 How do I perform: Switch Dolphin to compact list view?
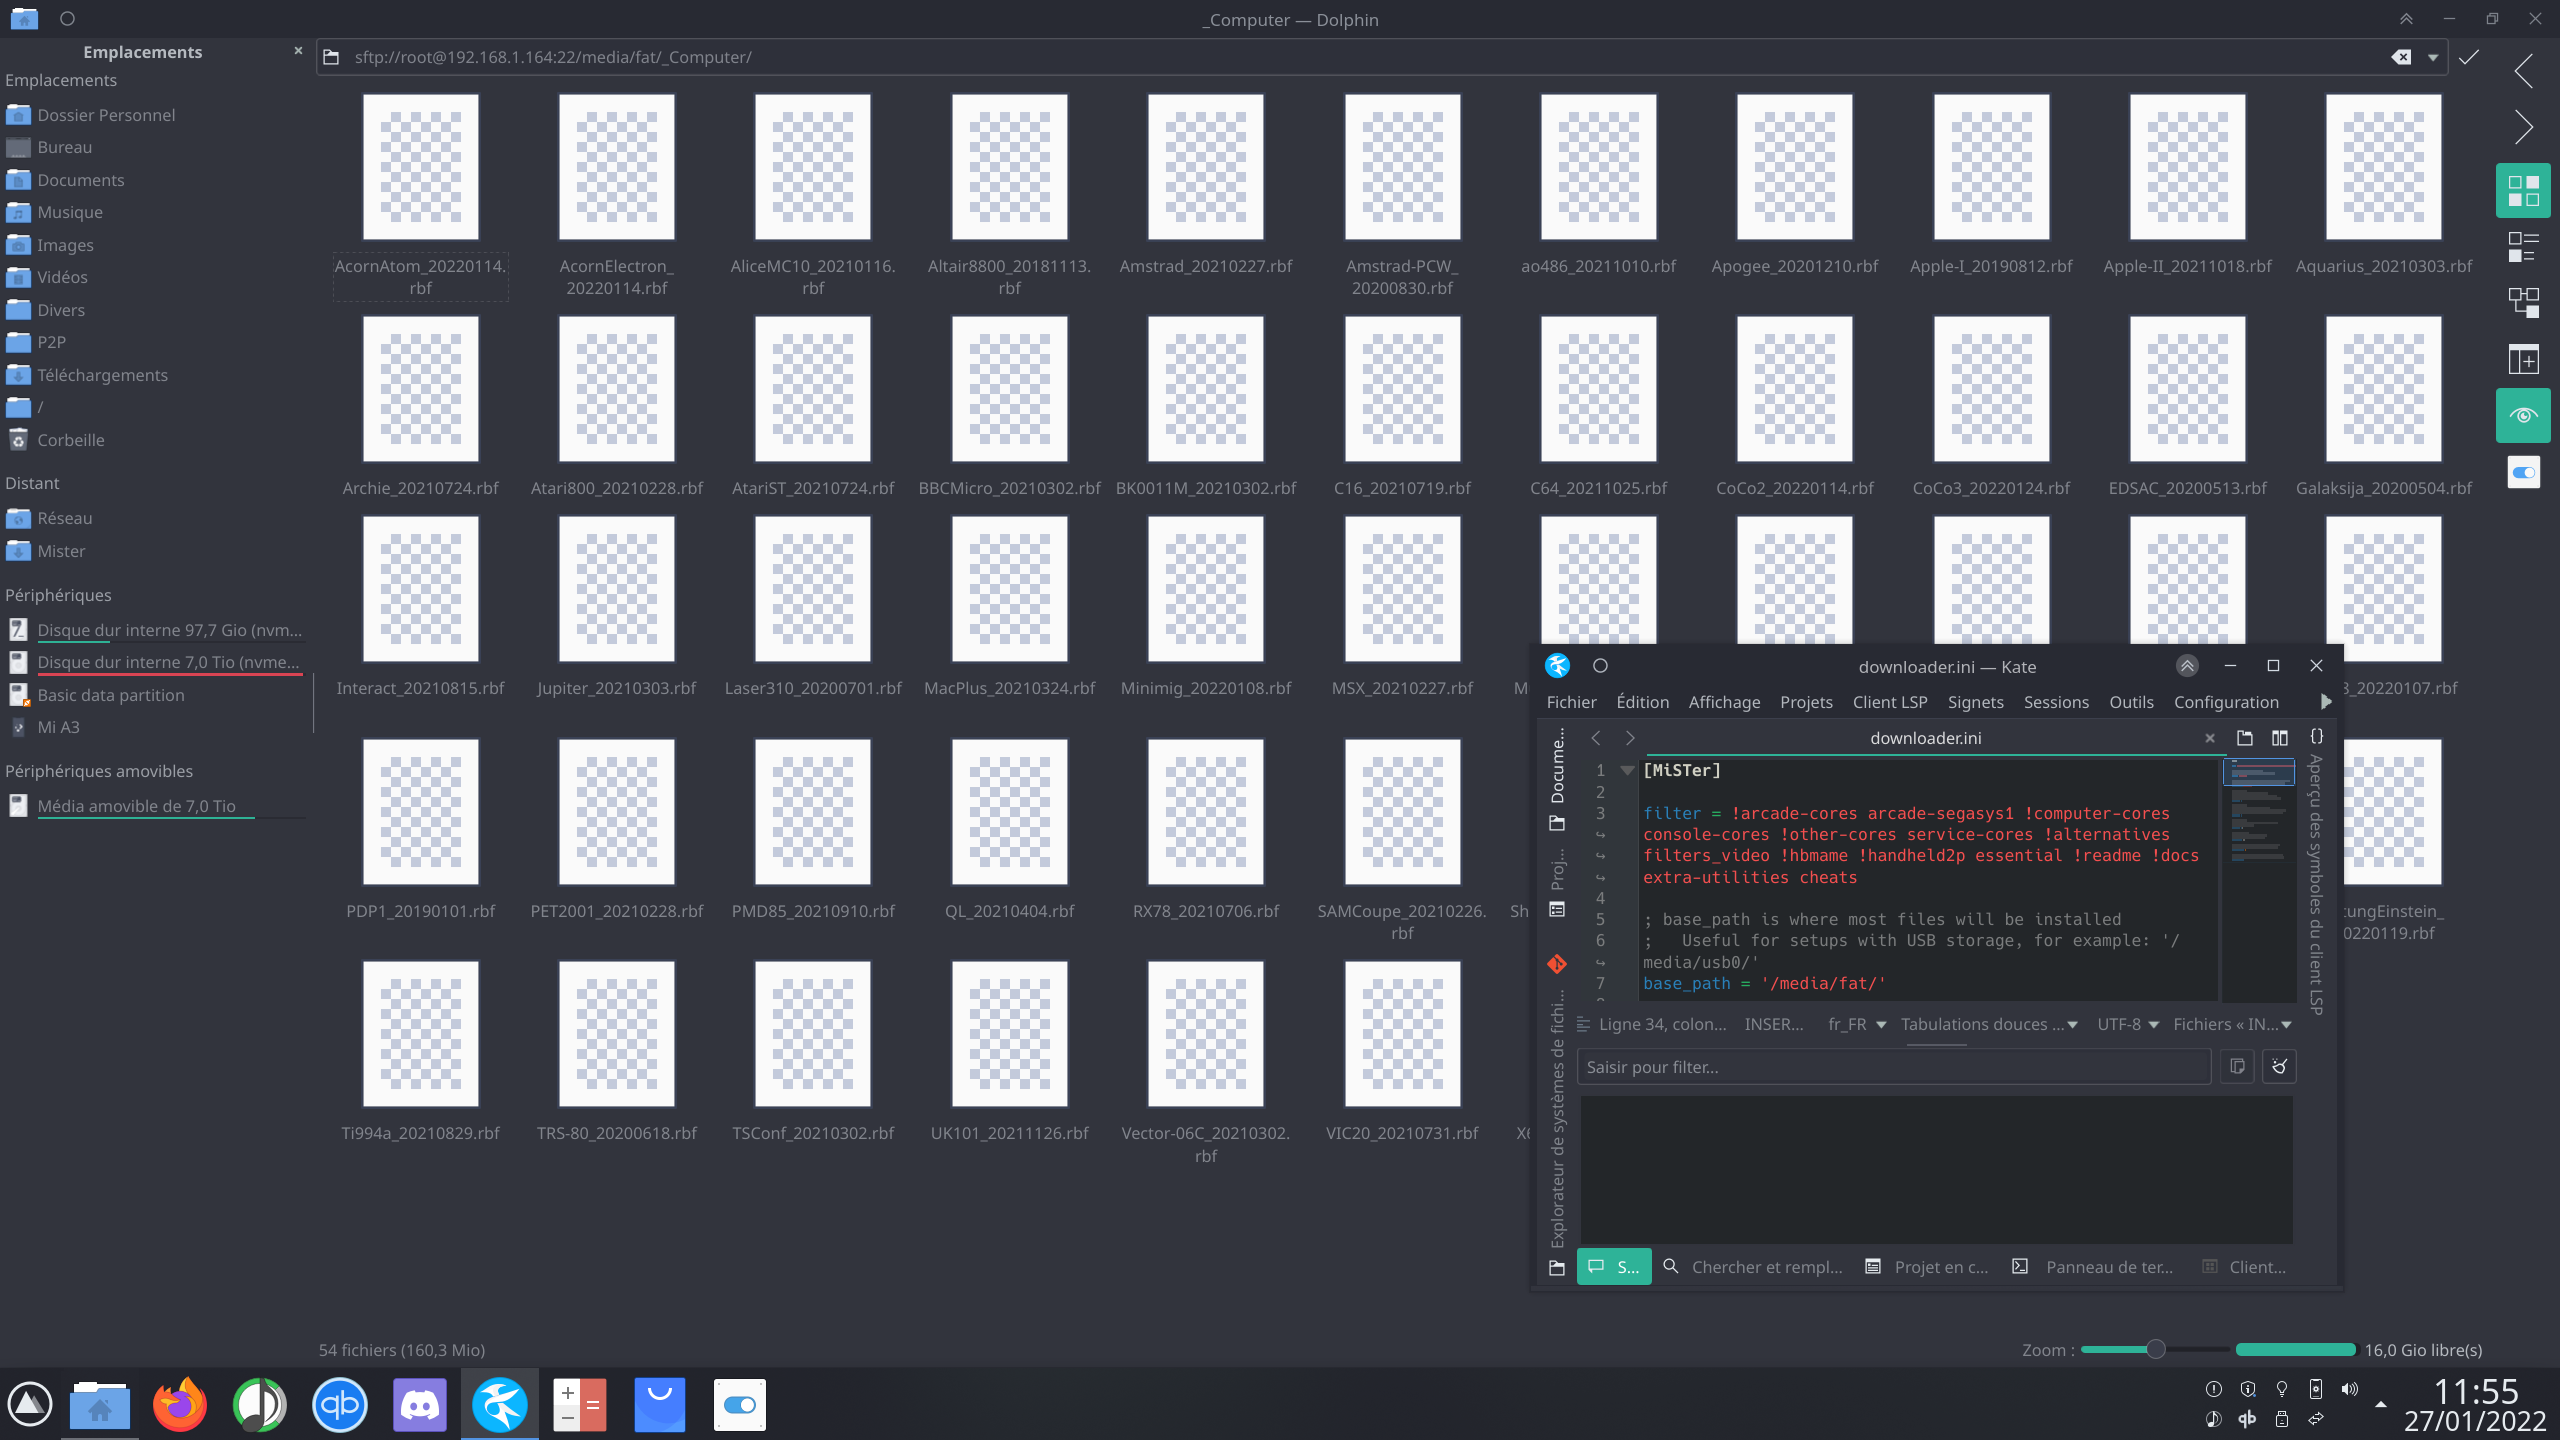coord(2523,246)
